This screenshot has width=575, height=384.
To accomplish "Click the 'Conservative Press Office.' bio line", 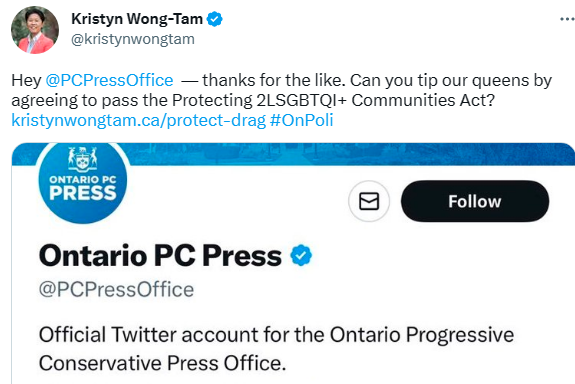I will 162,363.
